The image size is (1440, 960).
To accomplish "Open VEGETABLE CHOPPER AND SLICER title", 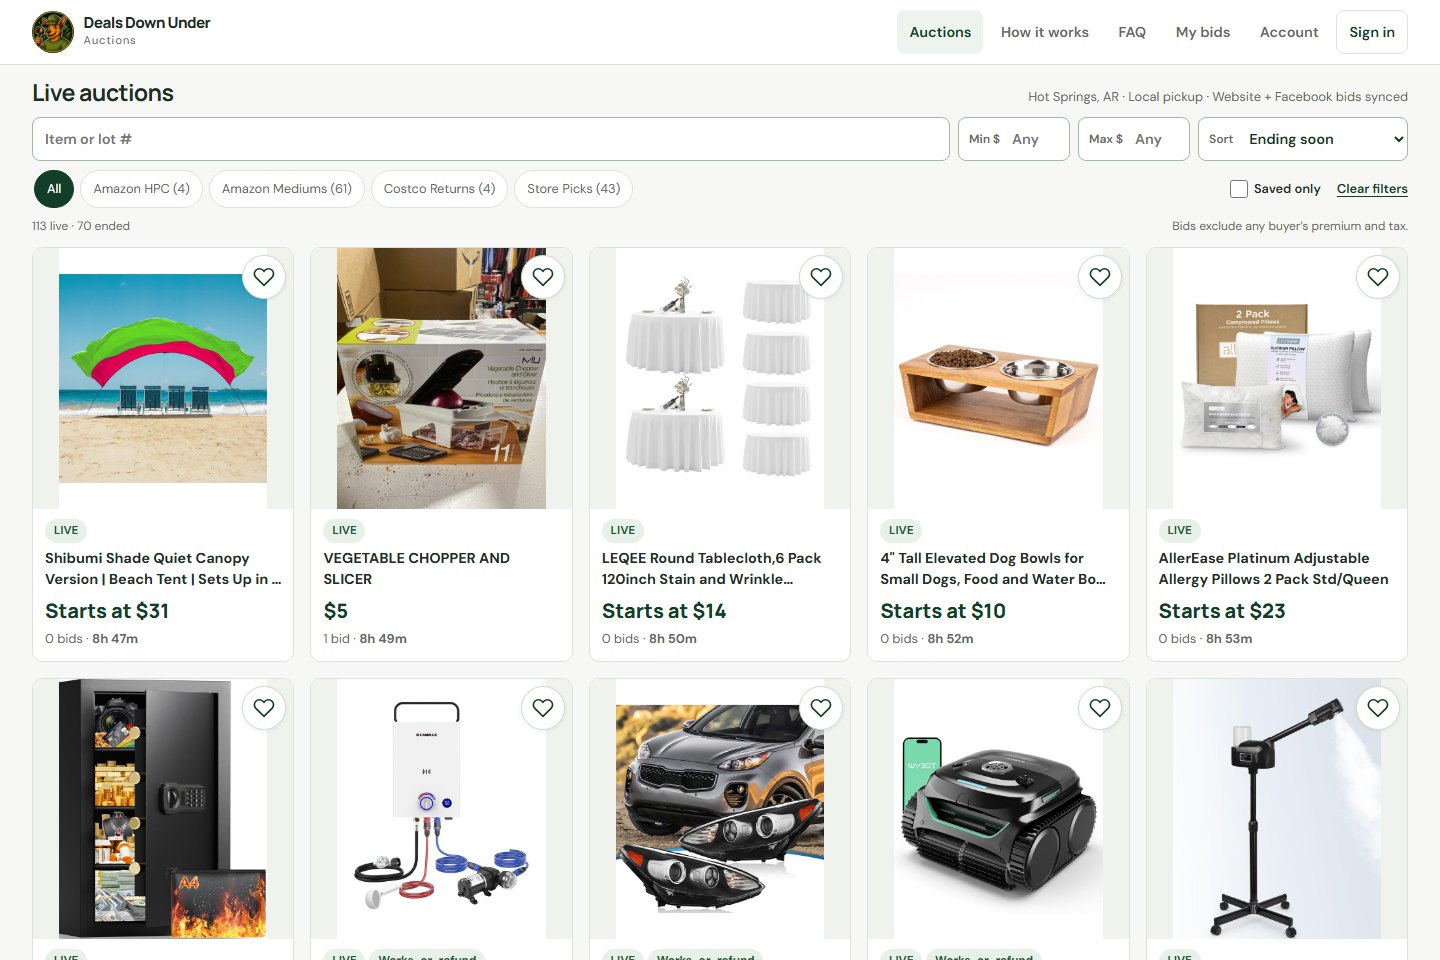I will (417, 569).
